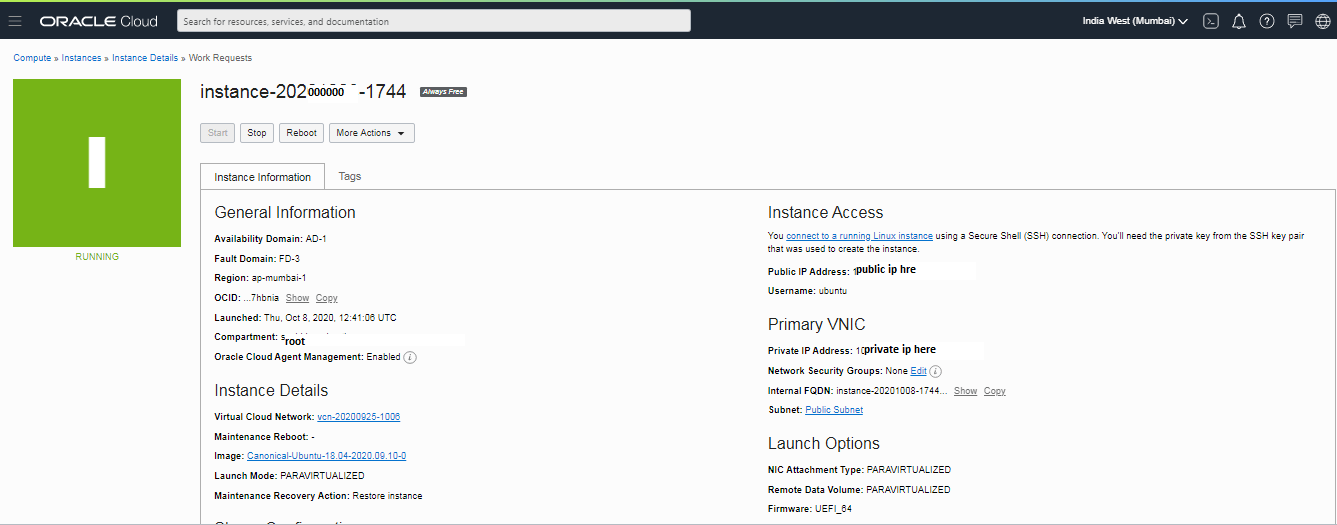Go to Compute breadcrumb
The width and height of the screenshot is (1337, 525).
pos(32,58)
